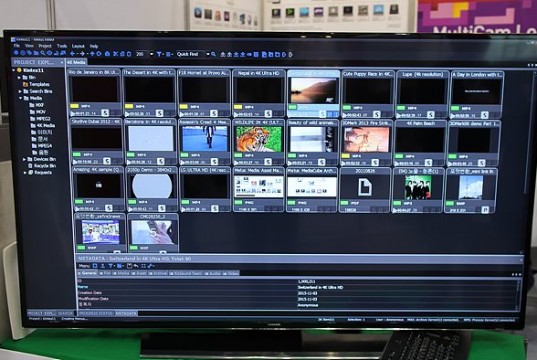This screenshot has width=537, height=360.
Task: Play the Rio de Janeiro in 8K clip
Action: pyautogui.click(x=73, y=113)
